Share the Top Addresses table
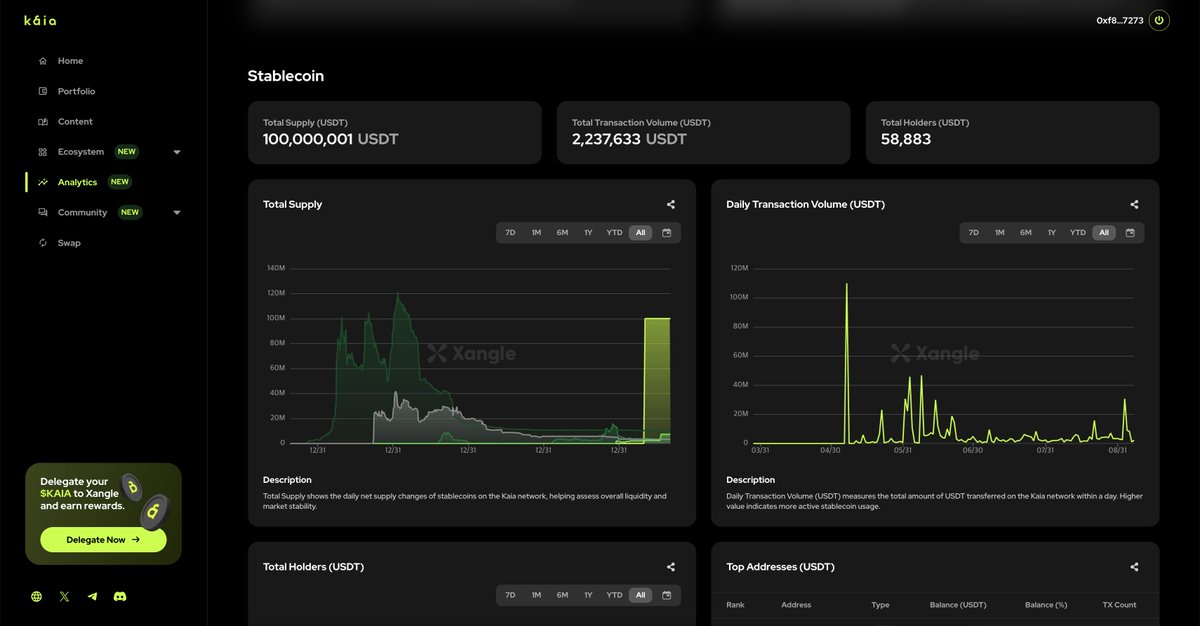1200x626 pixels. coord(1134,567)
